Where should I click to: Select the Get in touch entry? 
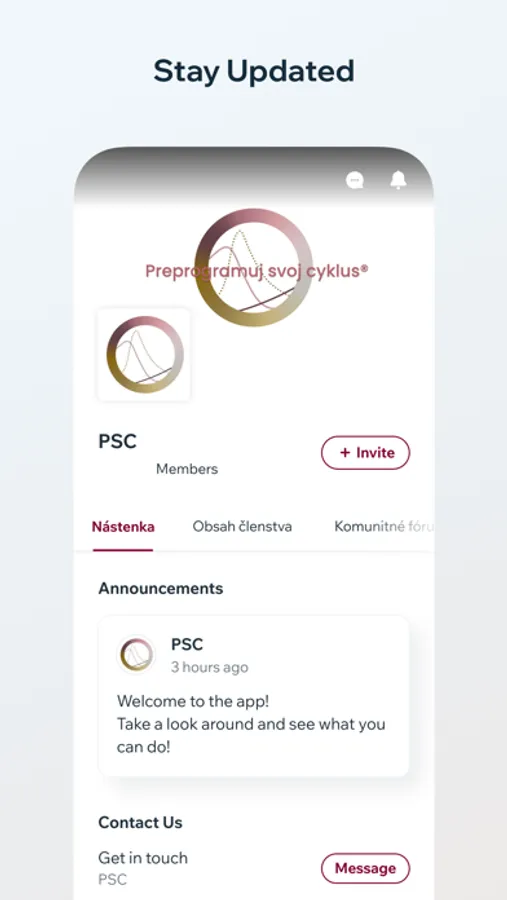(143, 858)
